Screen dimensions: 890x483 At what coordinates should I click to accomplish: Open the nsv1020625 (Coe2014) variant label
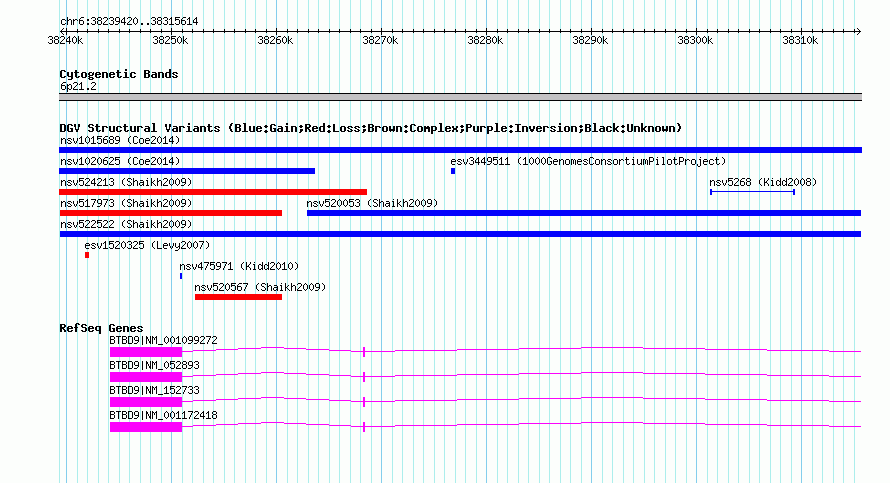coord(120,161)
